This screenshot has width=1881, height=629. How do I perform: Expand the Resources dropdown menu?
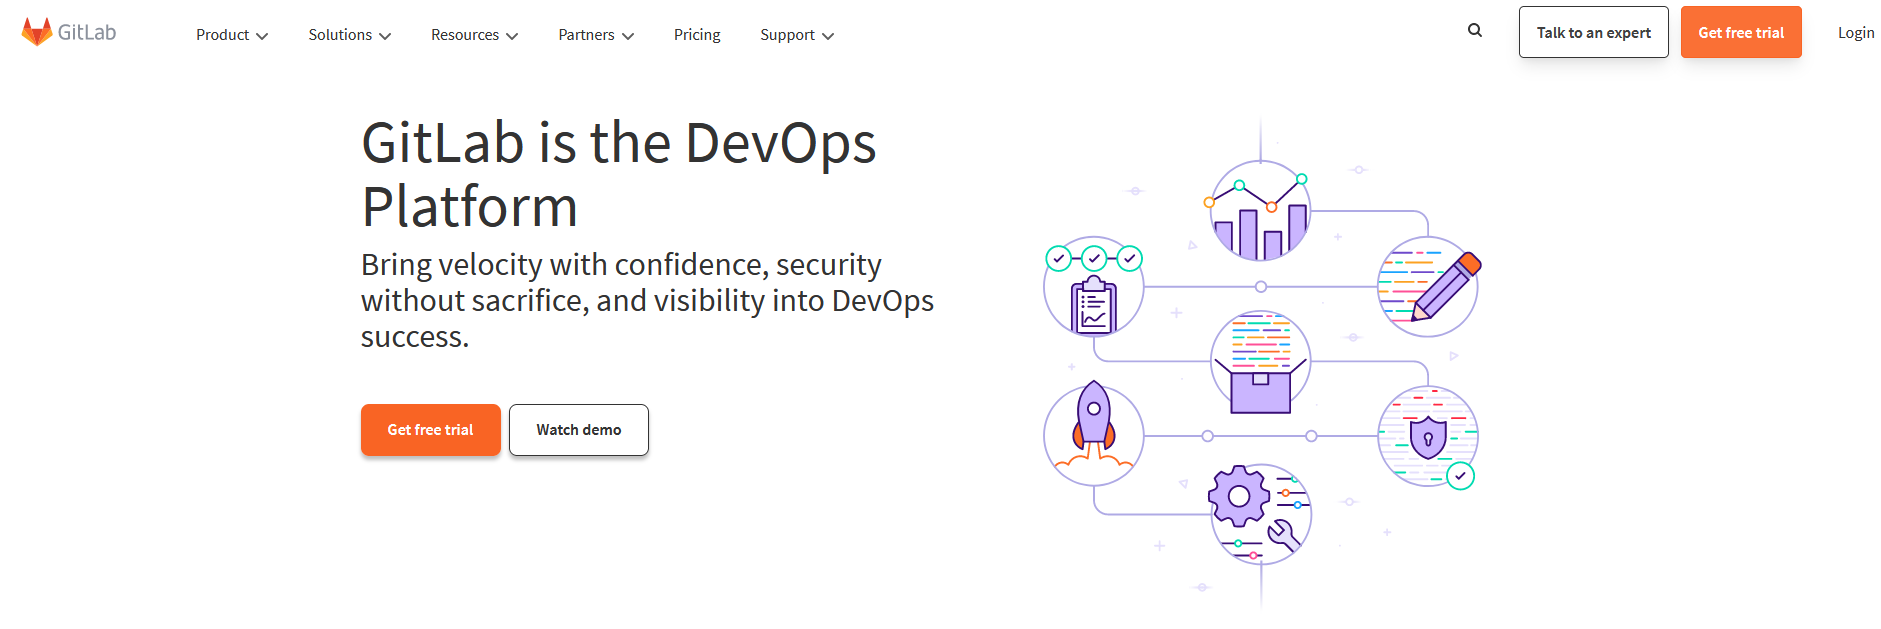475,35
